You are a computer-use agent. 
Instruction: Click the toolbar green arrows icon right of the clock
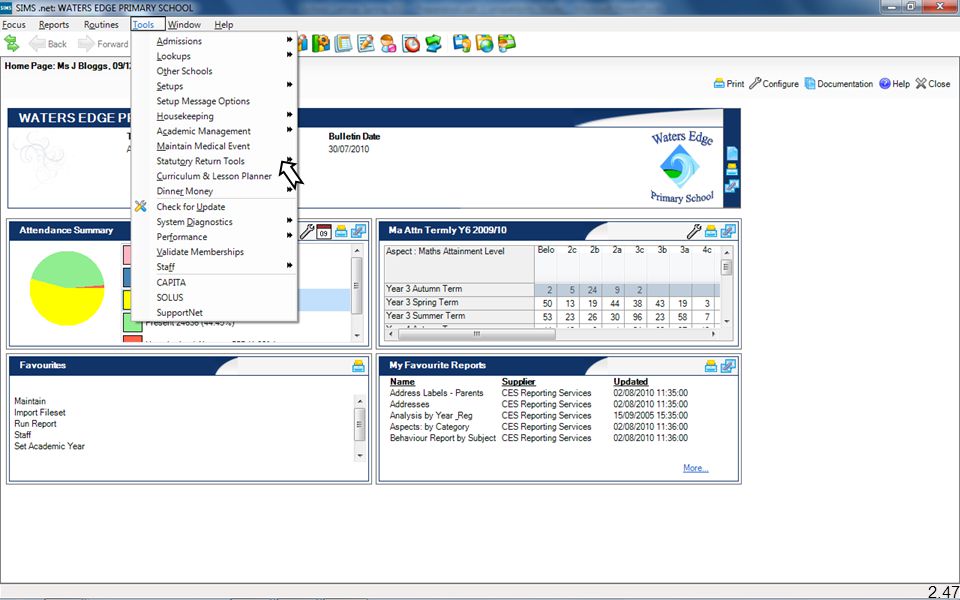433,43
